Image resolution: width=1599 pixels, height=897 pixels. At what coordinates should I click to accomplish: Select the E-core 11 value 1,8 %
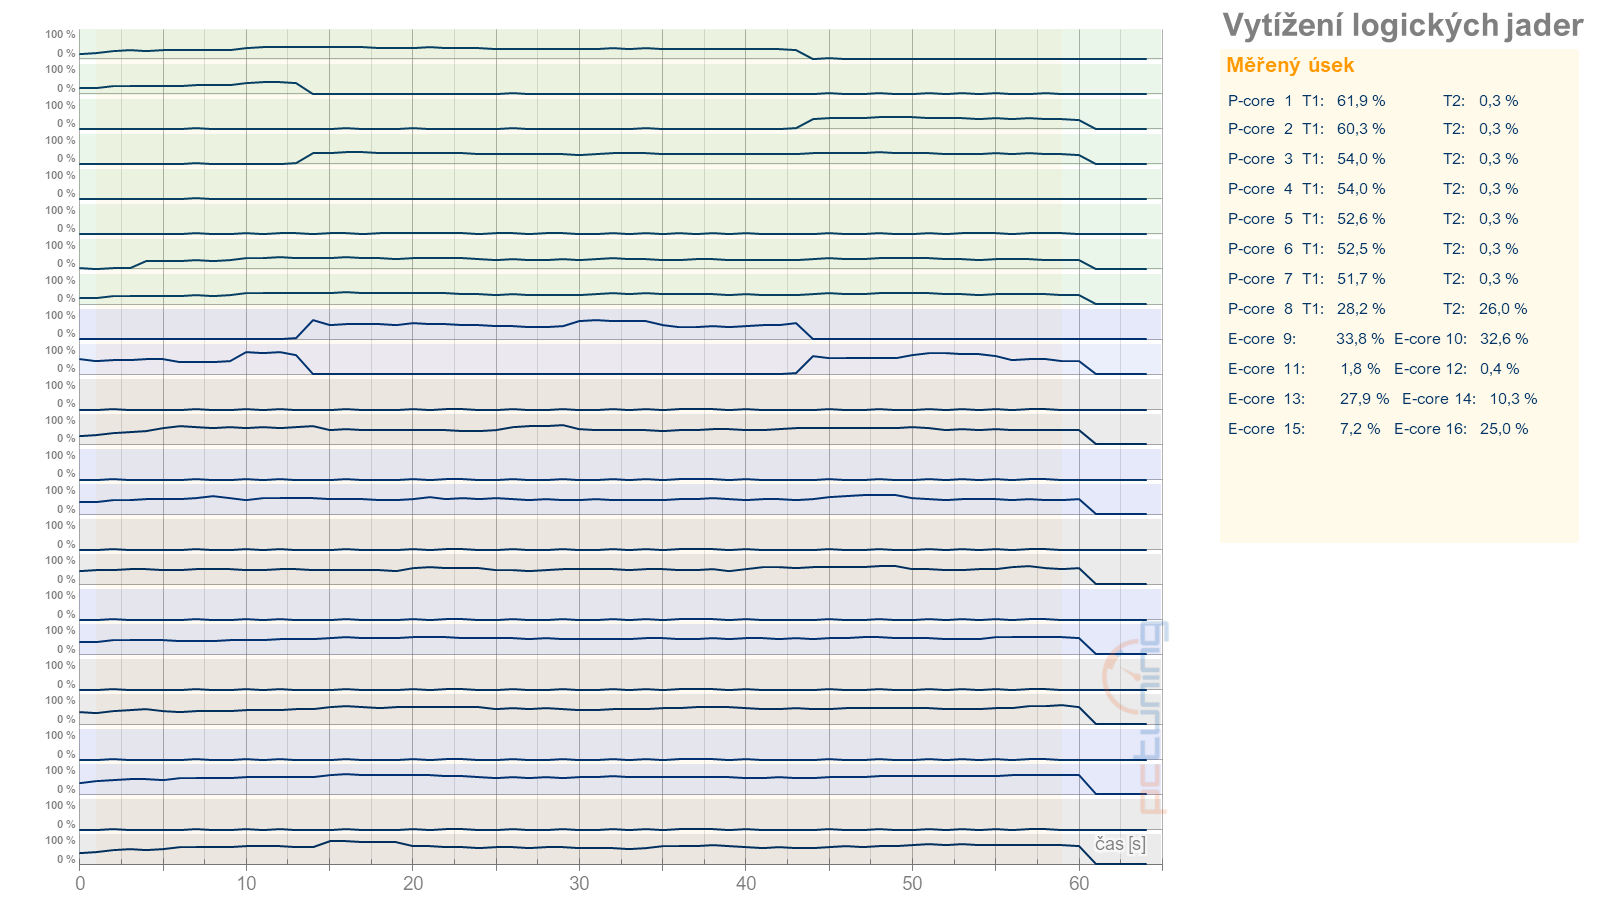(x=1360, y=369)
